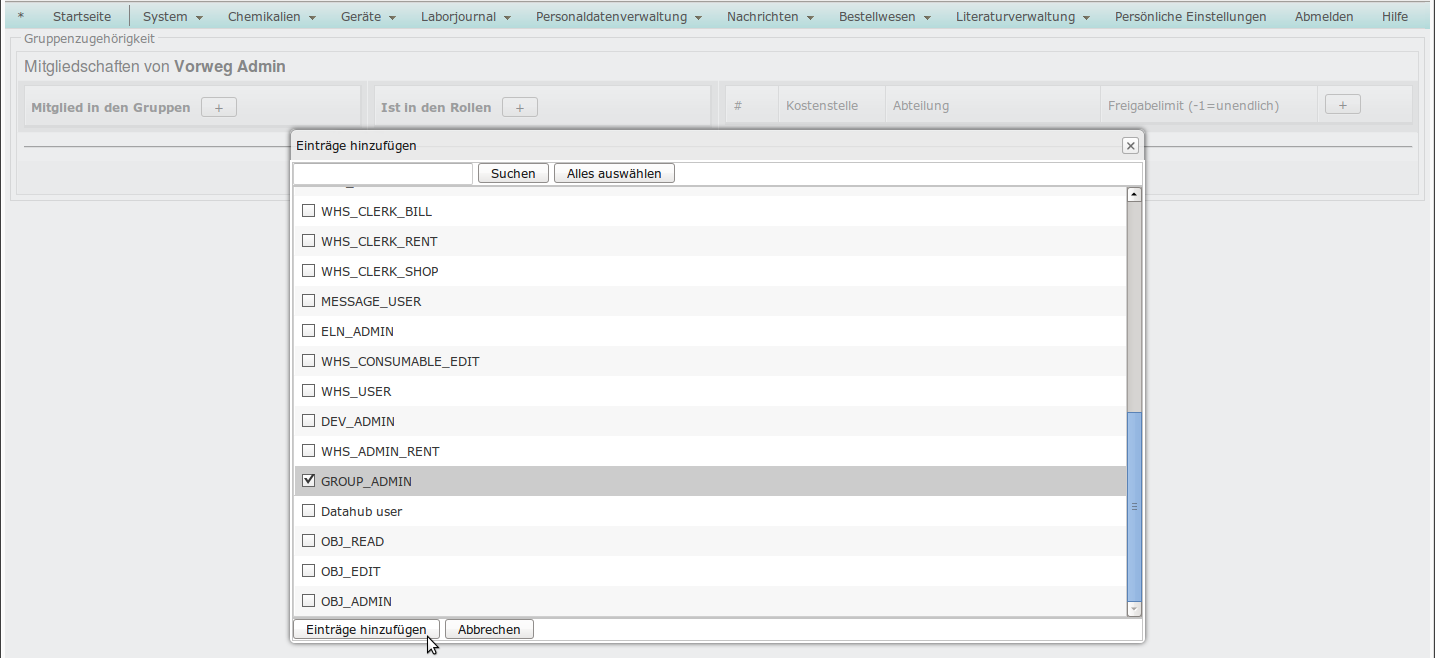Open Persönliche Einstellungen menu item
Viewport: 1435px width, 658px height.
pyautogui.click(x=1190, y=16)
